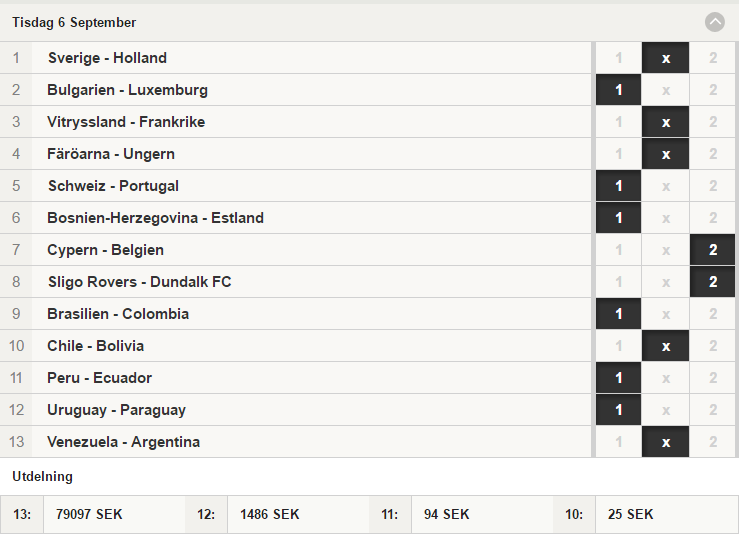Choose 2 for Bosnien-Herzegovina - Estland
The height and width of the screenshot is (535, 739).
[x=713, y=218]
